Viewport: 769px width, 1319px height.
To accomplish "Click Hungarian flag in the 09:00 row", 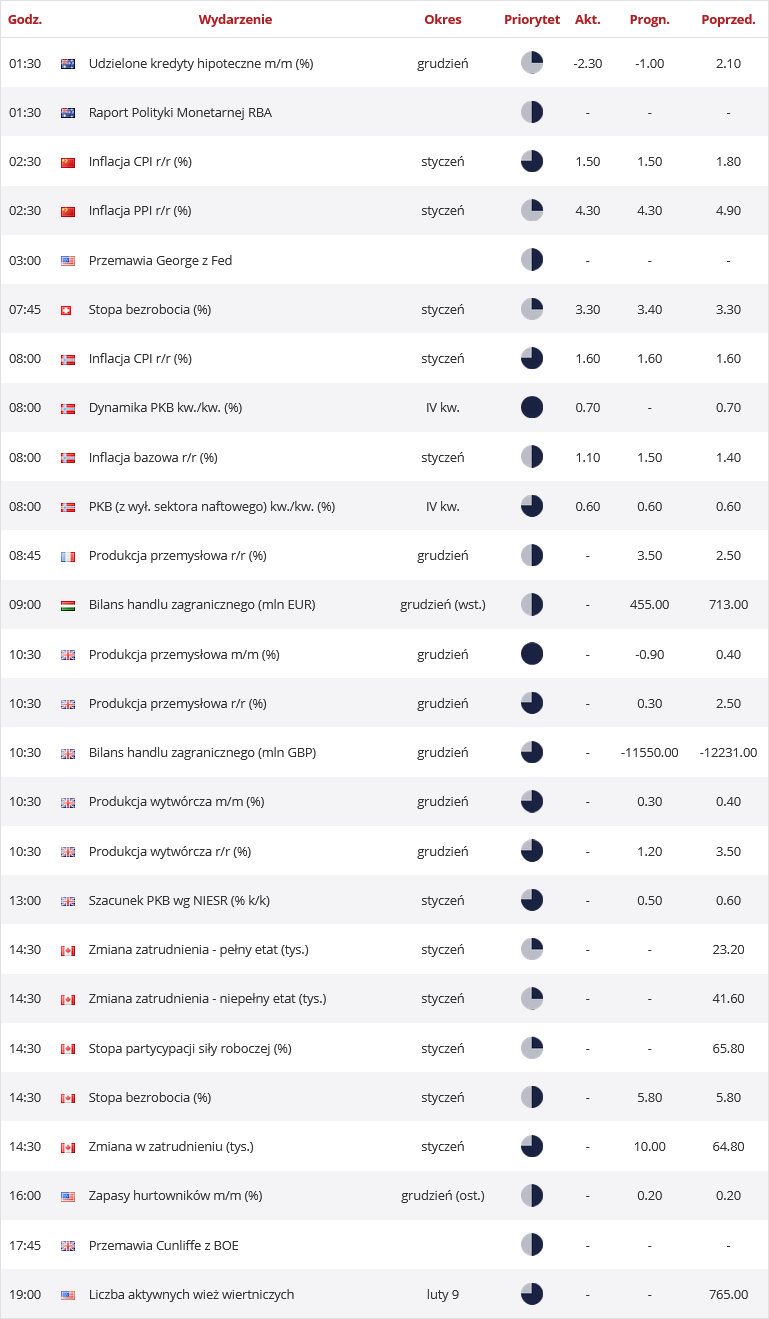I will 68,605.
